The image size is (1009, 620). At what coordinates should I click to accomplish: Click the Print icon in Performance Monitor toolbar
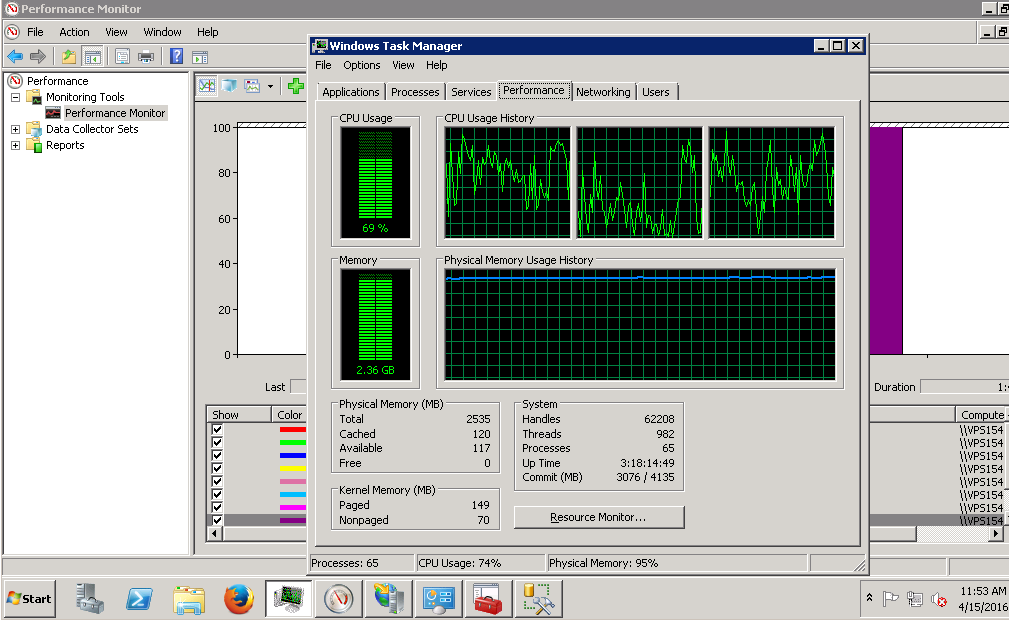coord(146,57)
